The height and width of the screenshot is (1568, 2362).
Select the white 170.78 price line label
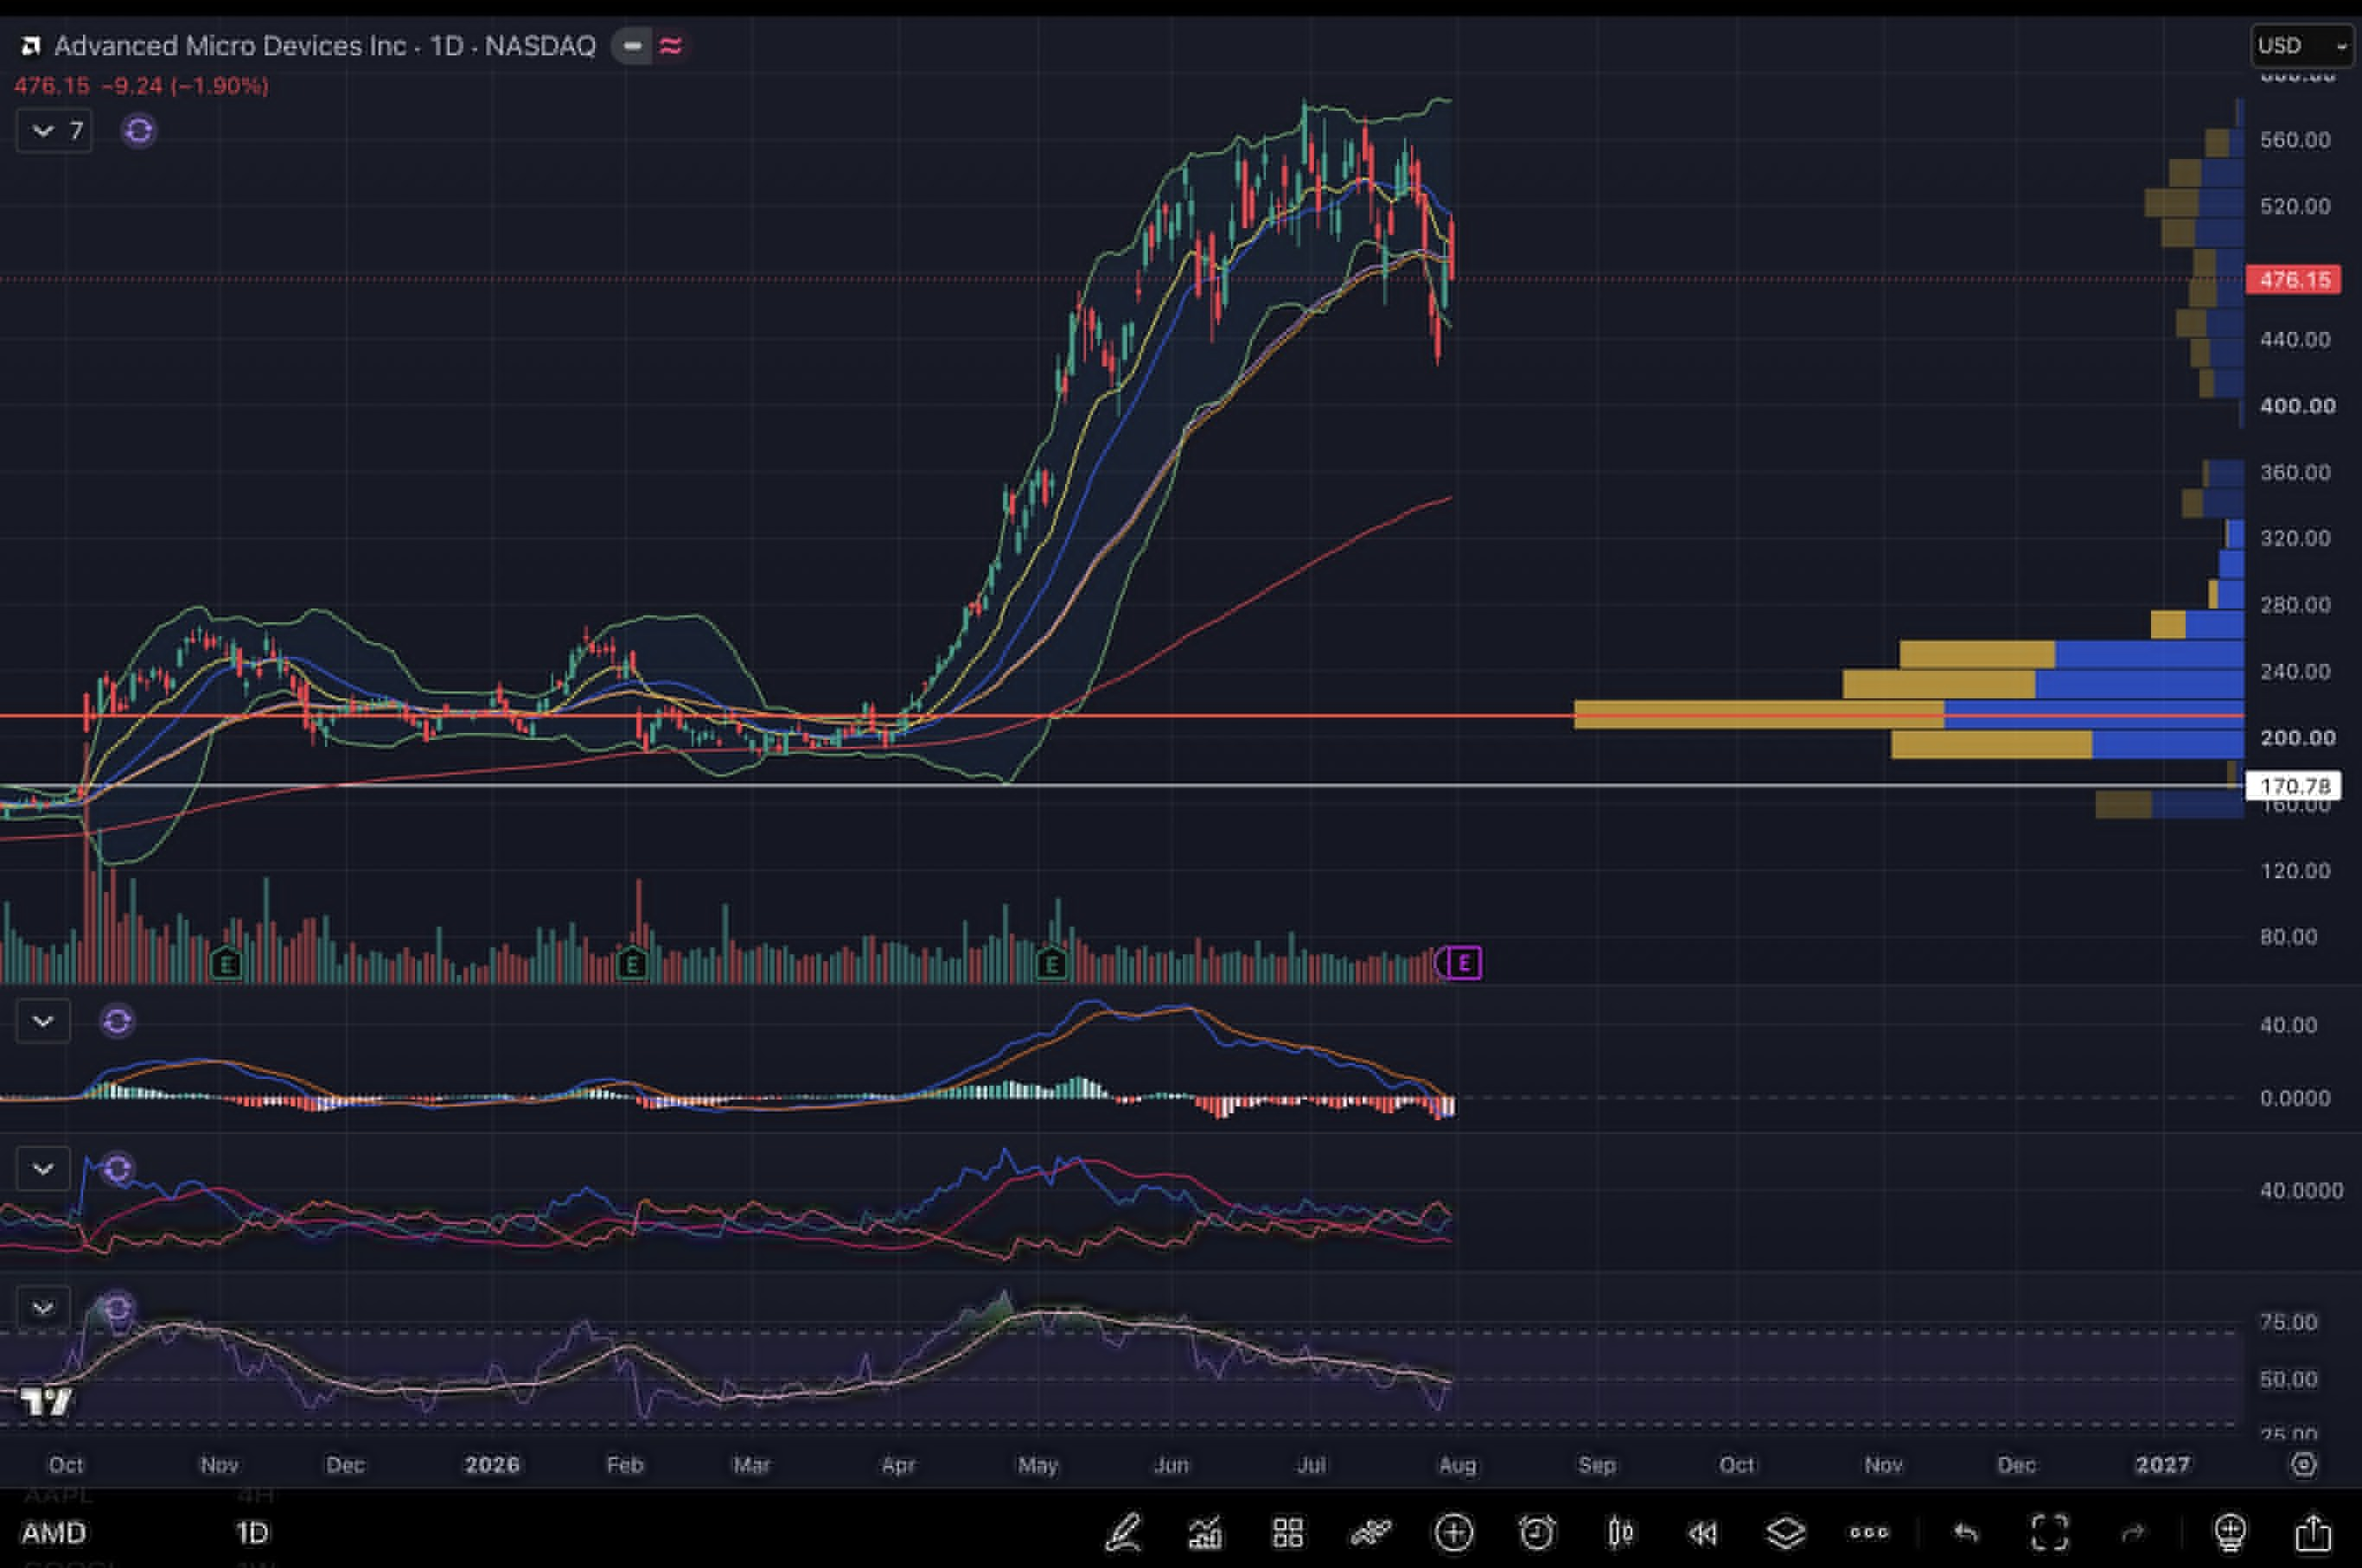2294,786
